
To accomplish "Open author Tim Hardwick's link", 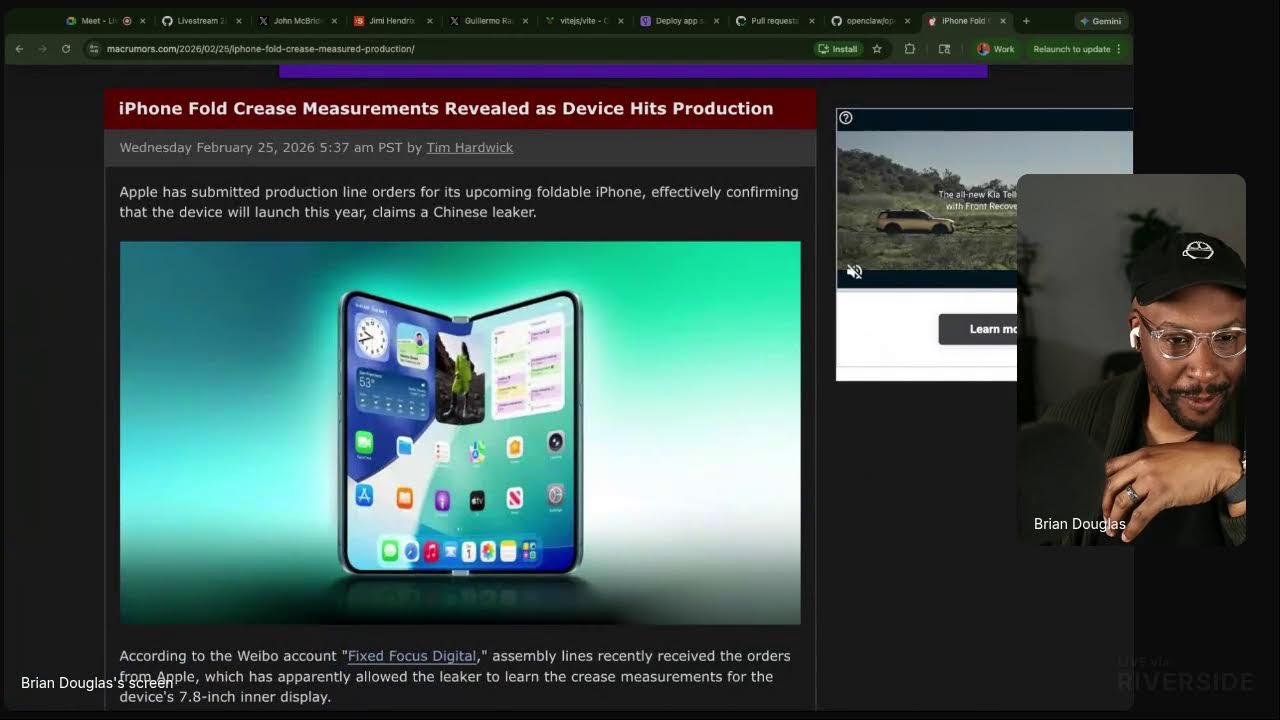I will click(x=470, y=148).
